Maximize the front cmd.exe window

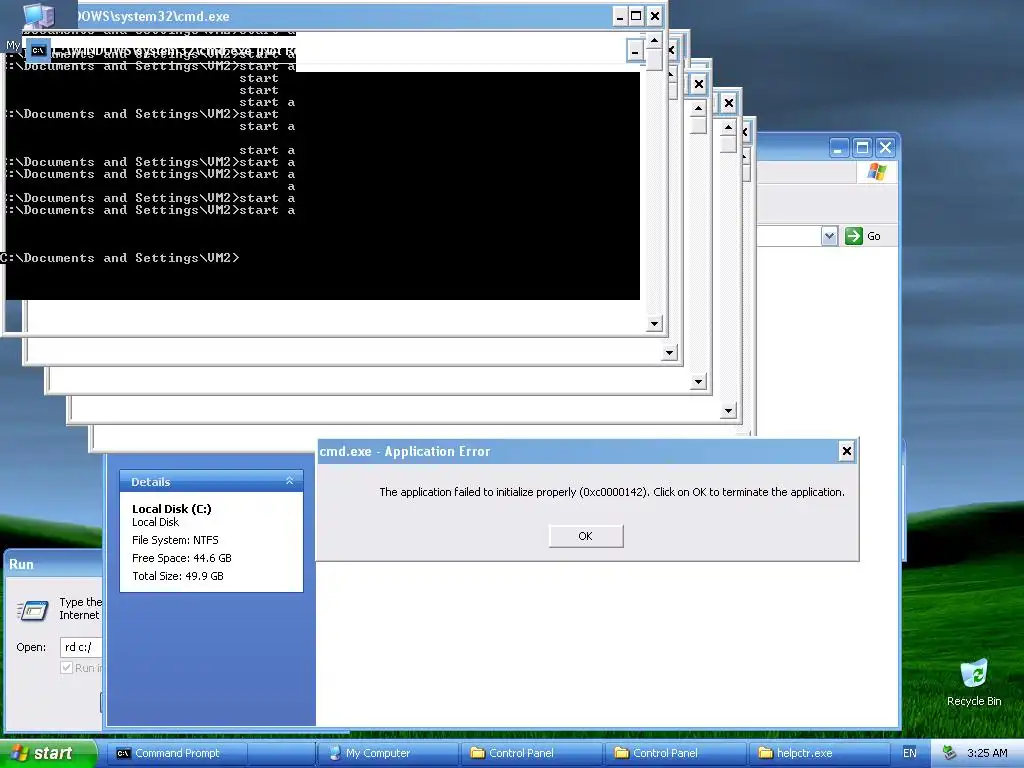[x=636, y=16]
